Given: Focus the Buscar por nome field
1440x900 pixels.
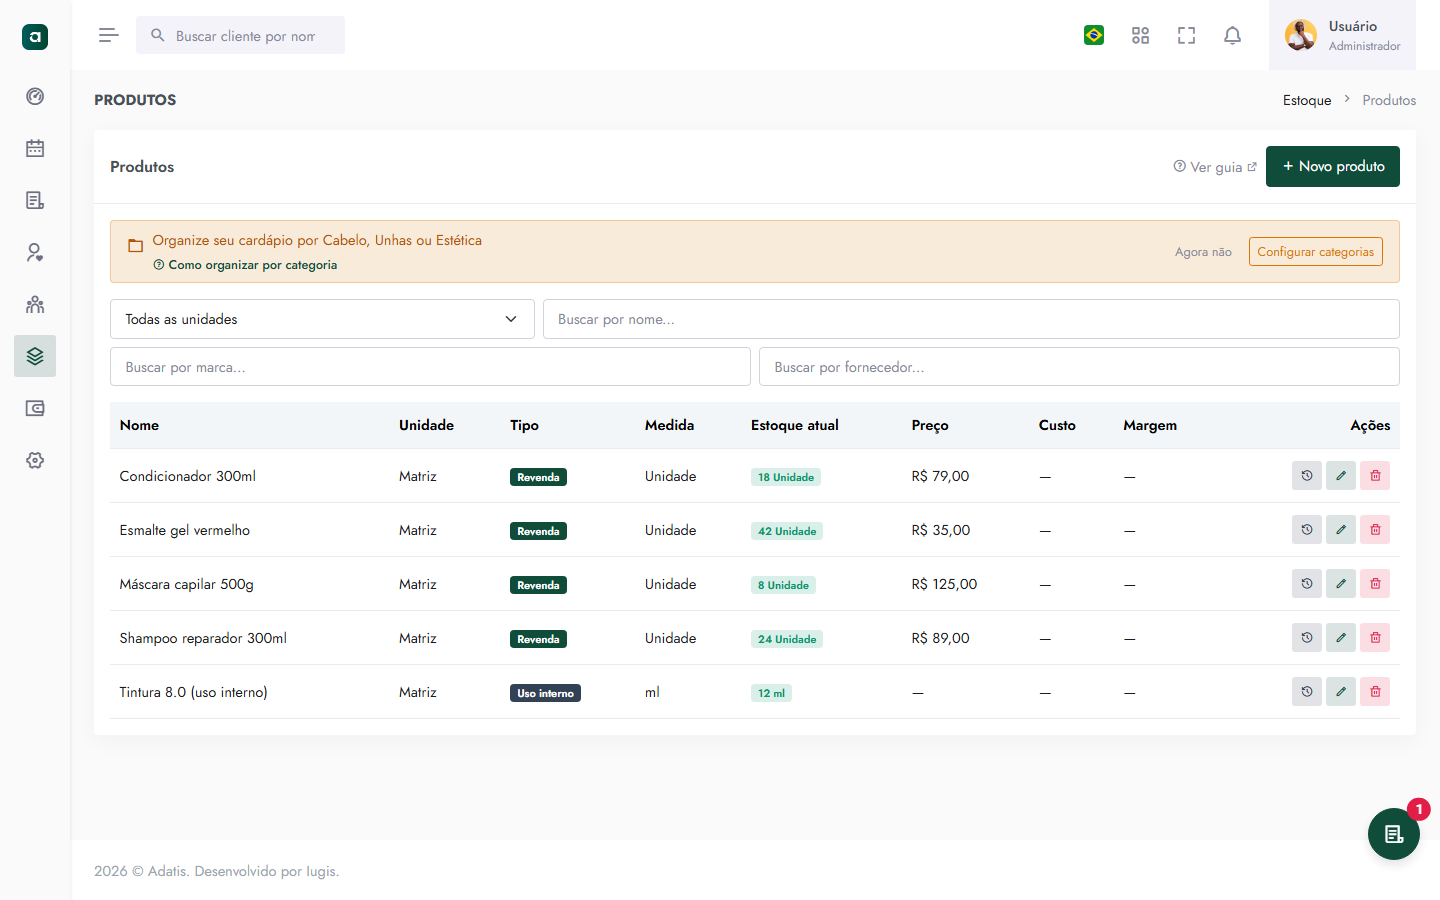Looking at the screenshot, I should click(x=971, y=319).
